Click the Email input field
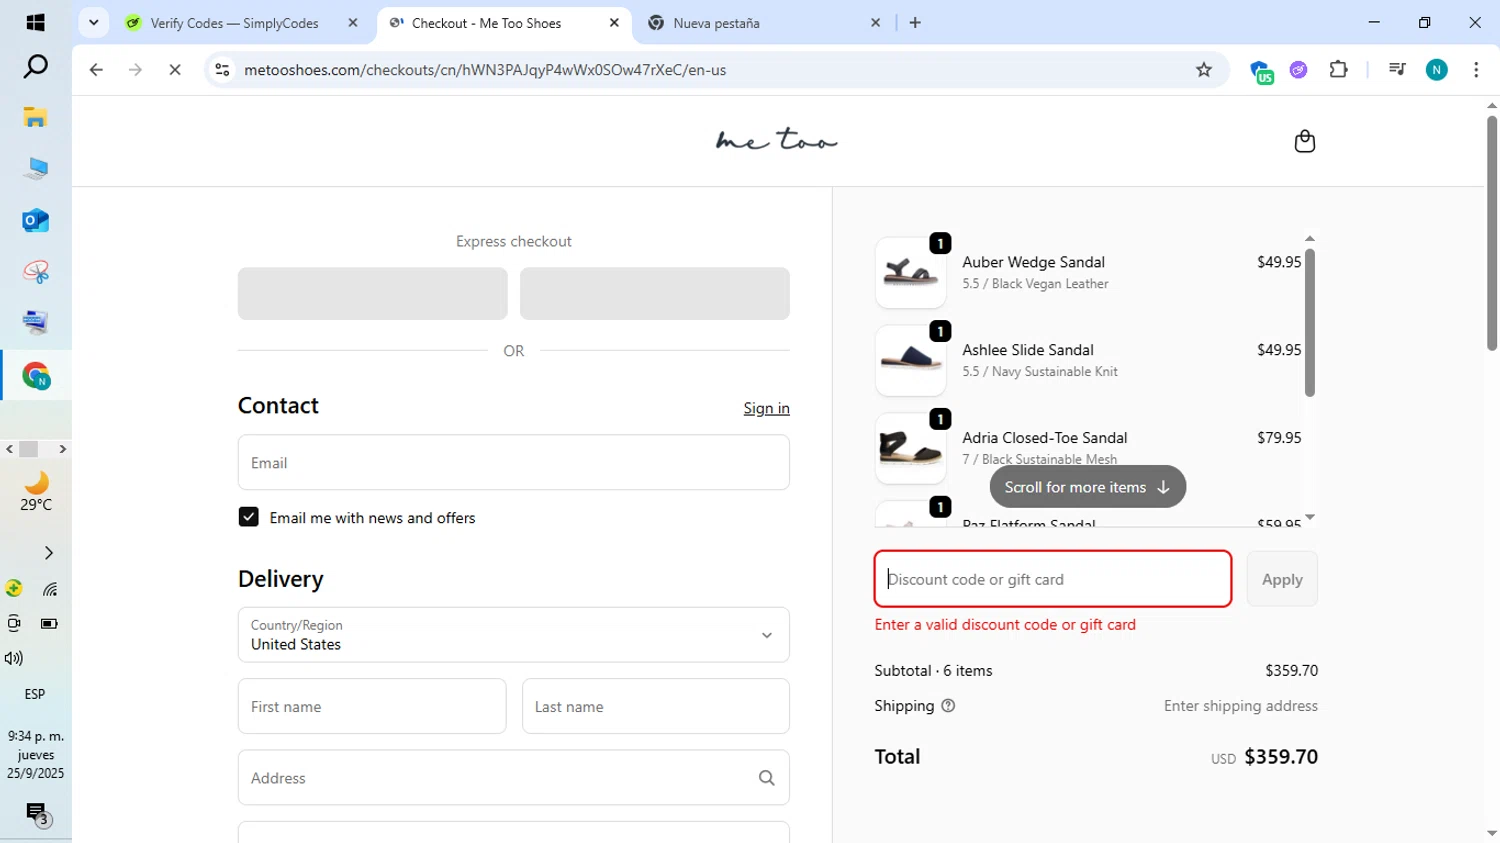Screen dimensions: 1500x843 tap(514, 462)
